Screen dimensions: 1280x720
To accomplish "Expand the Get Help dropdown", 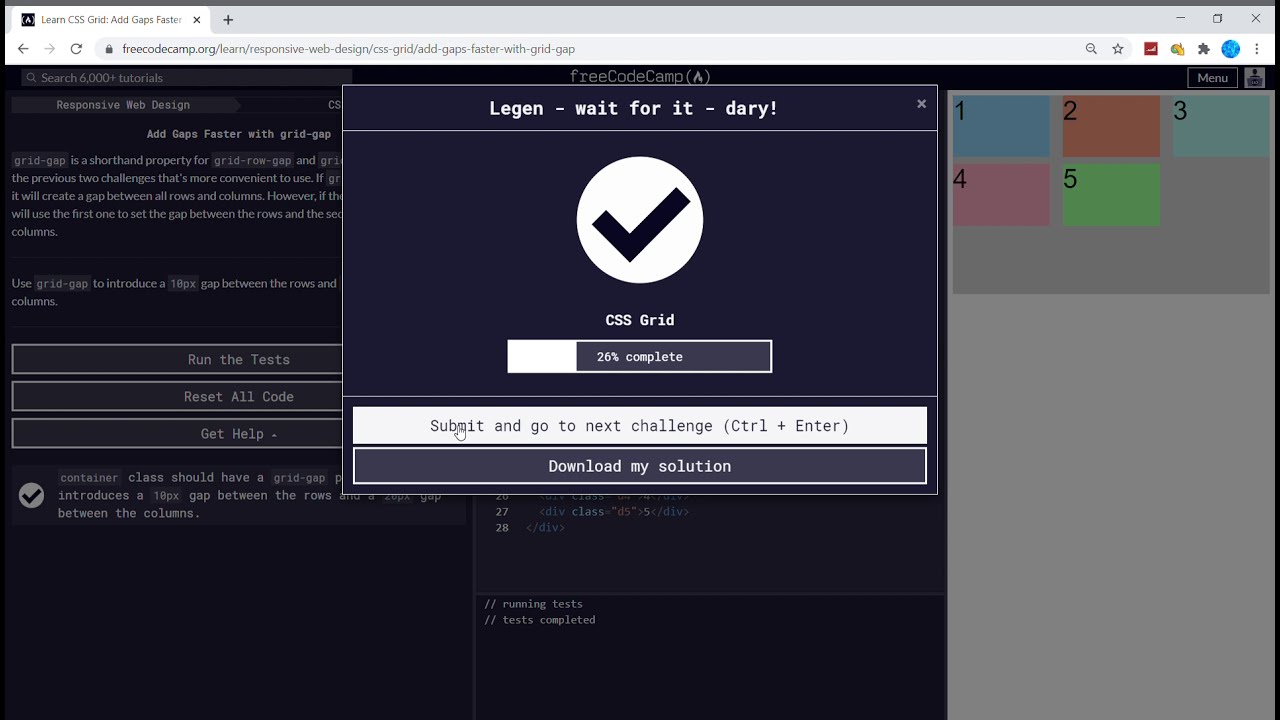I will [238, 434].
